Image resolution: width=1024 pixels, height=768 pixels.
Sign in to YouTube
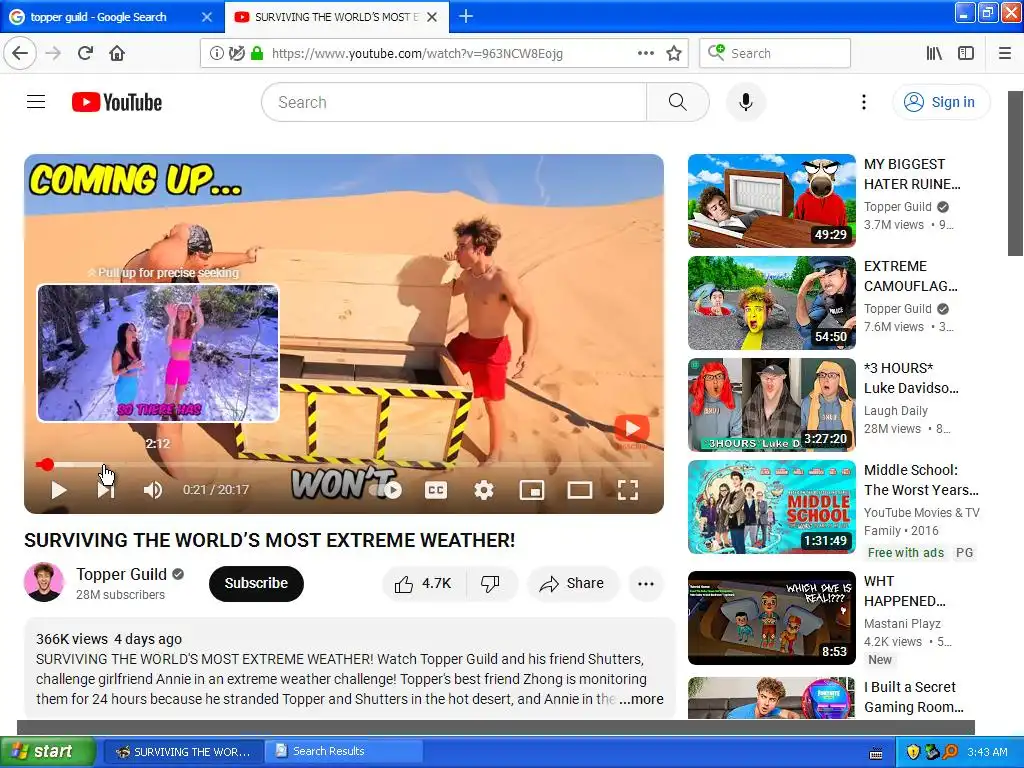[941, 102]
